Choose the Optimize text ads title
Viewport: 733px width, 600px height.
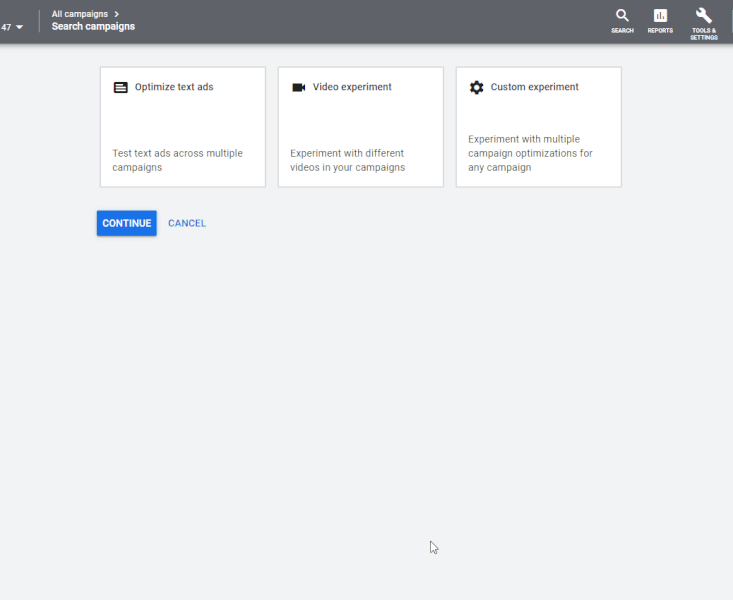(x=174, y=87)
